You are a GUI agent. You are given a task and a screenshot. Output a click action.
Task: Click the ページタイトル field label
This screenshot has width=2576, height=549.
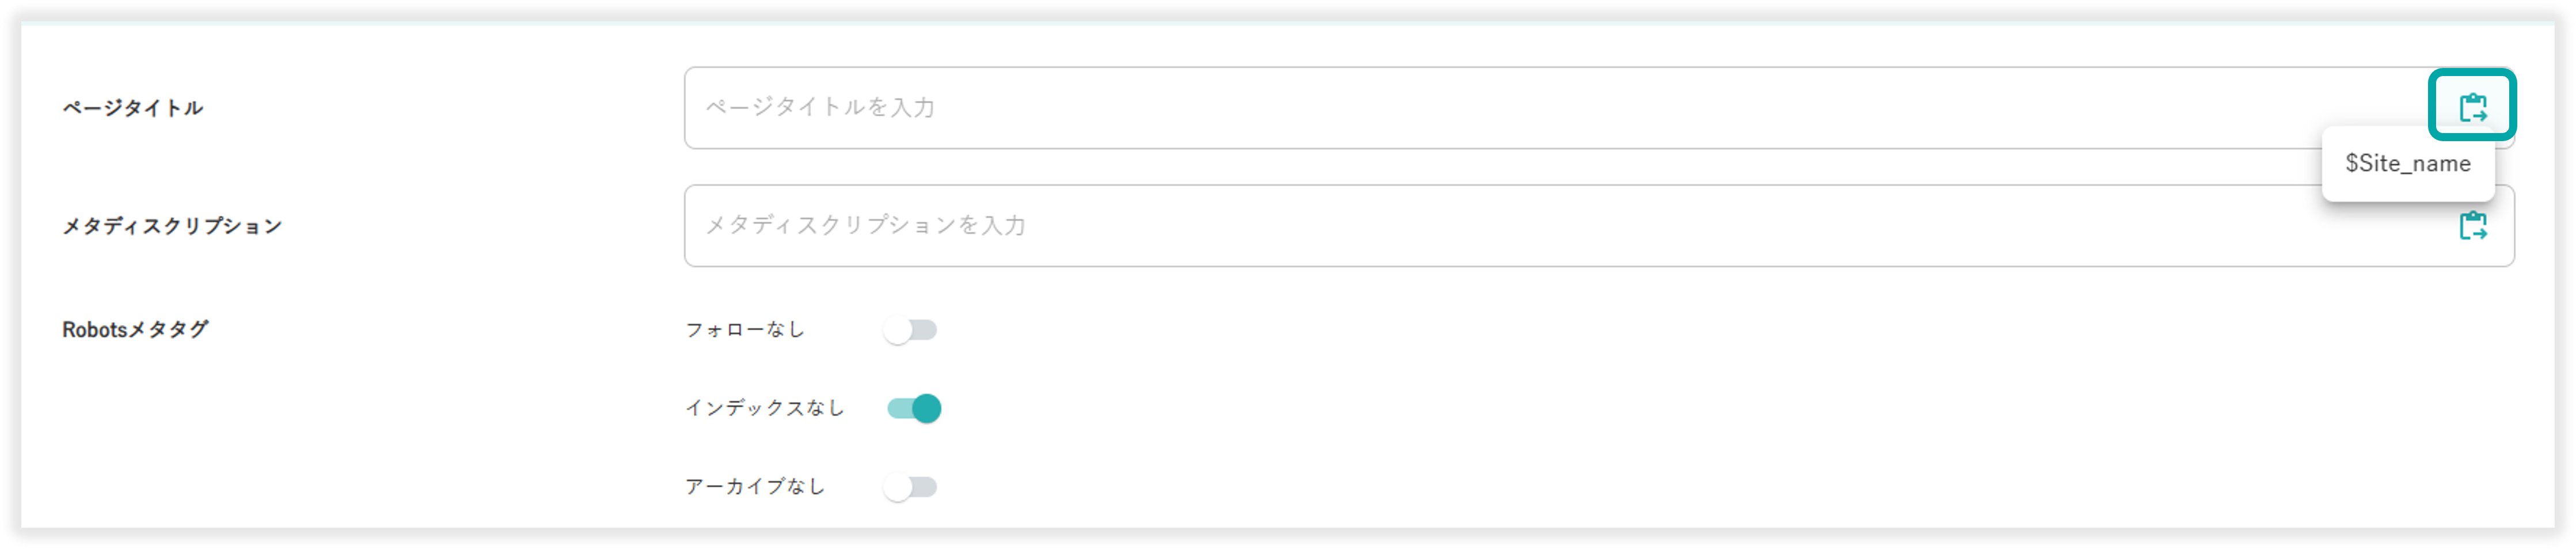coord(133,108)
